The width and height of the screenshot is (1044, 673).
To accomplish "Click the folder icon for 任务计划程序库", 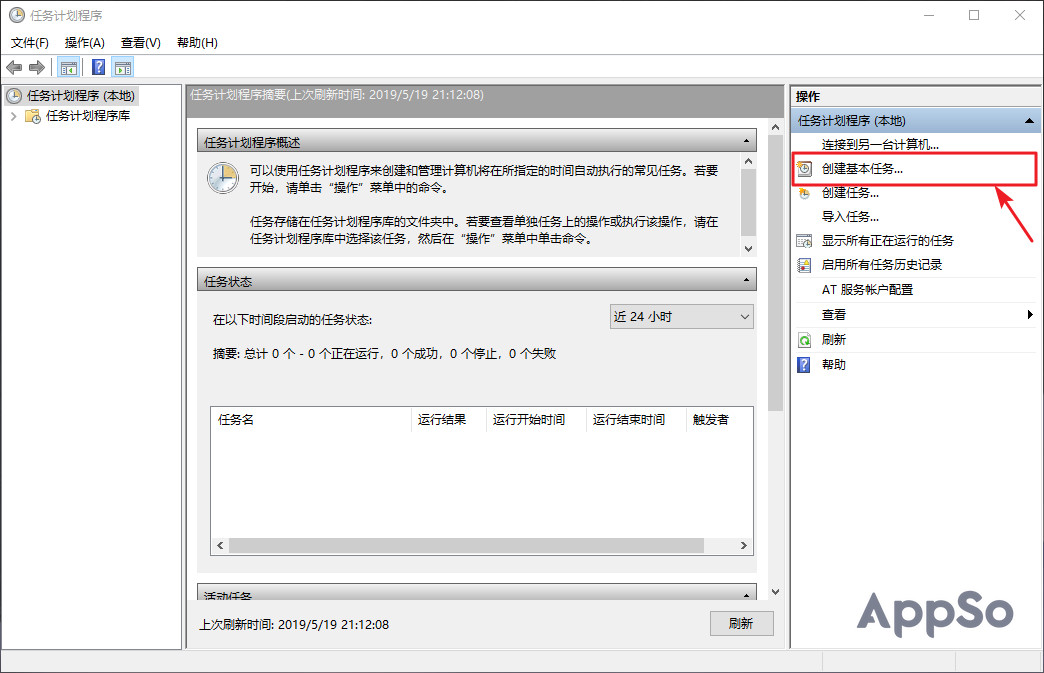I will (x=33, y=116).
